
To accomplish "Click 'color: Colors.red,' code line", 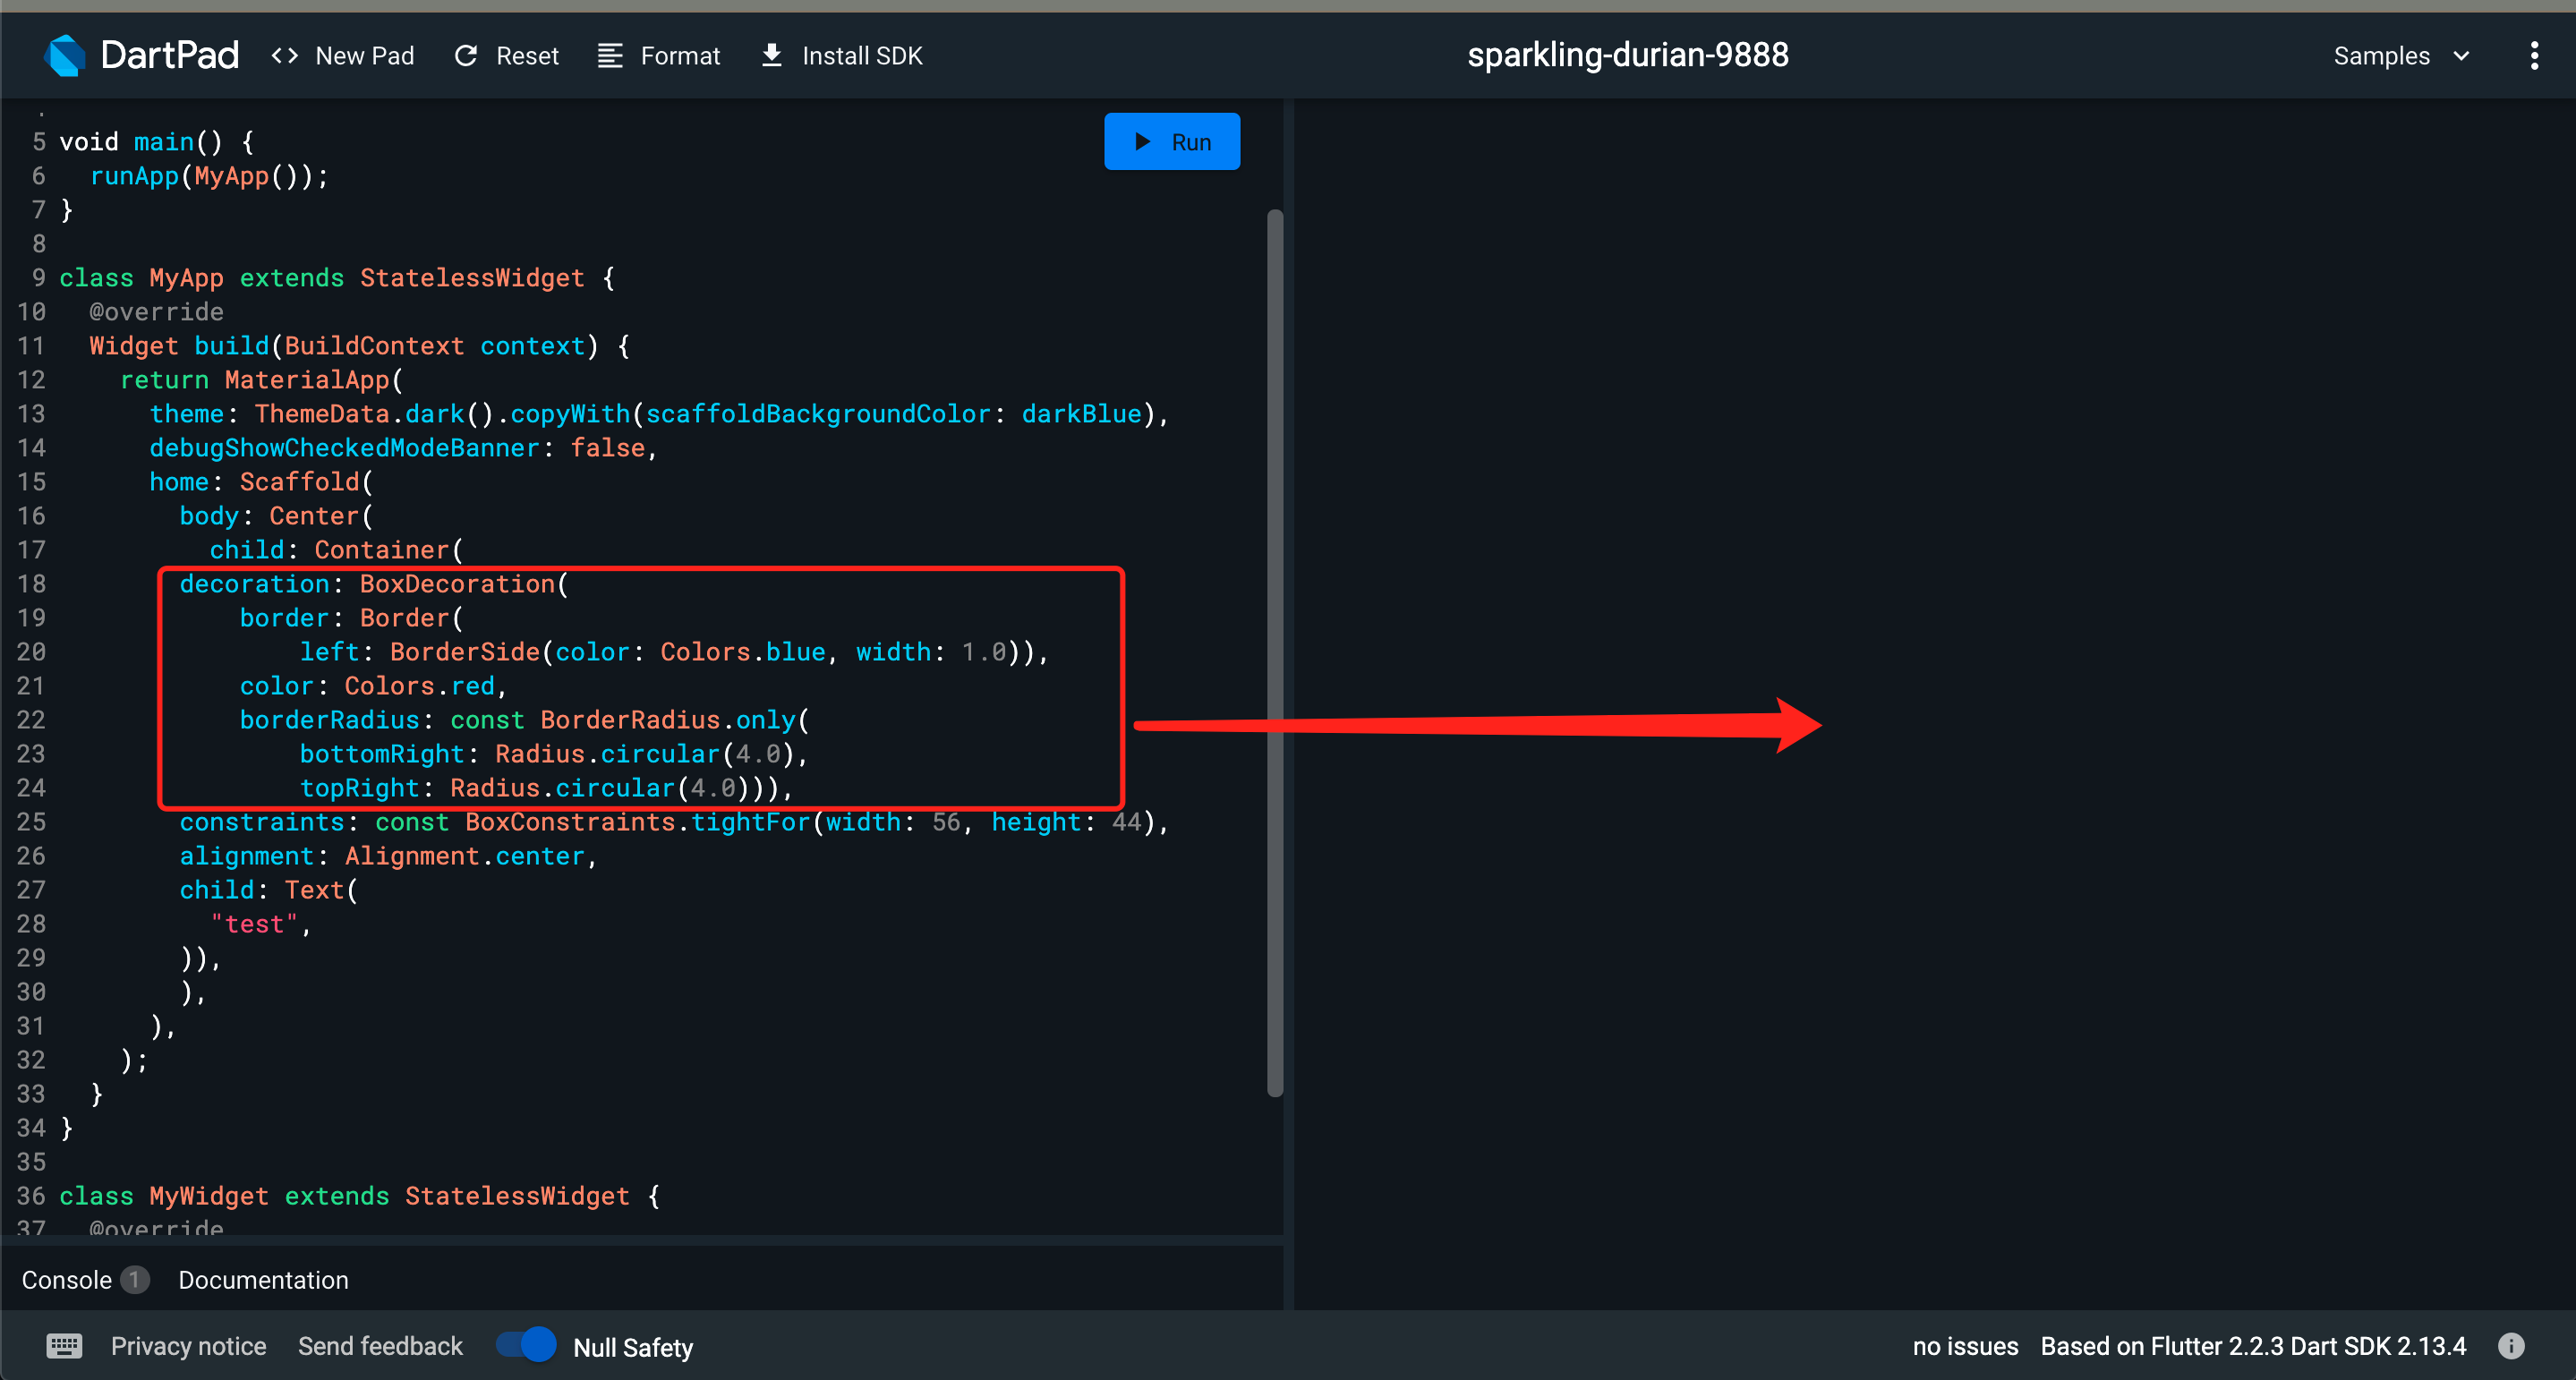I will 374,686.
